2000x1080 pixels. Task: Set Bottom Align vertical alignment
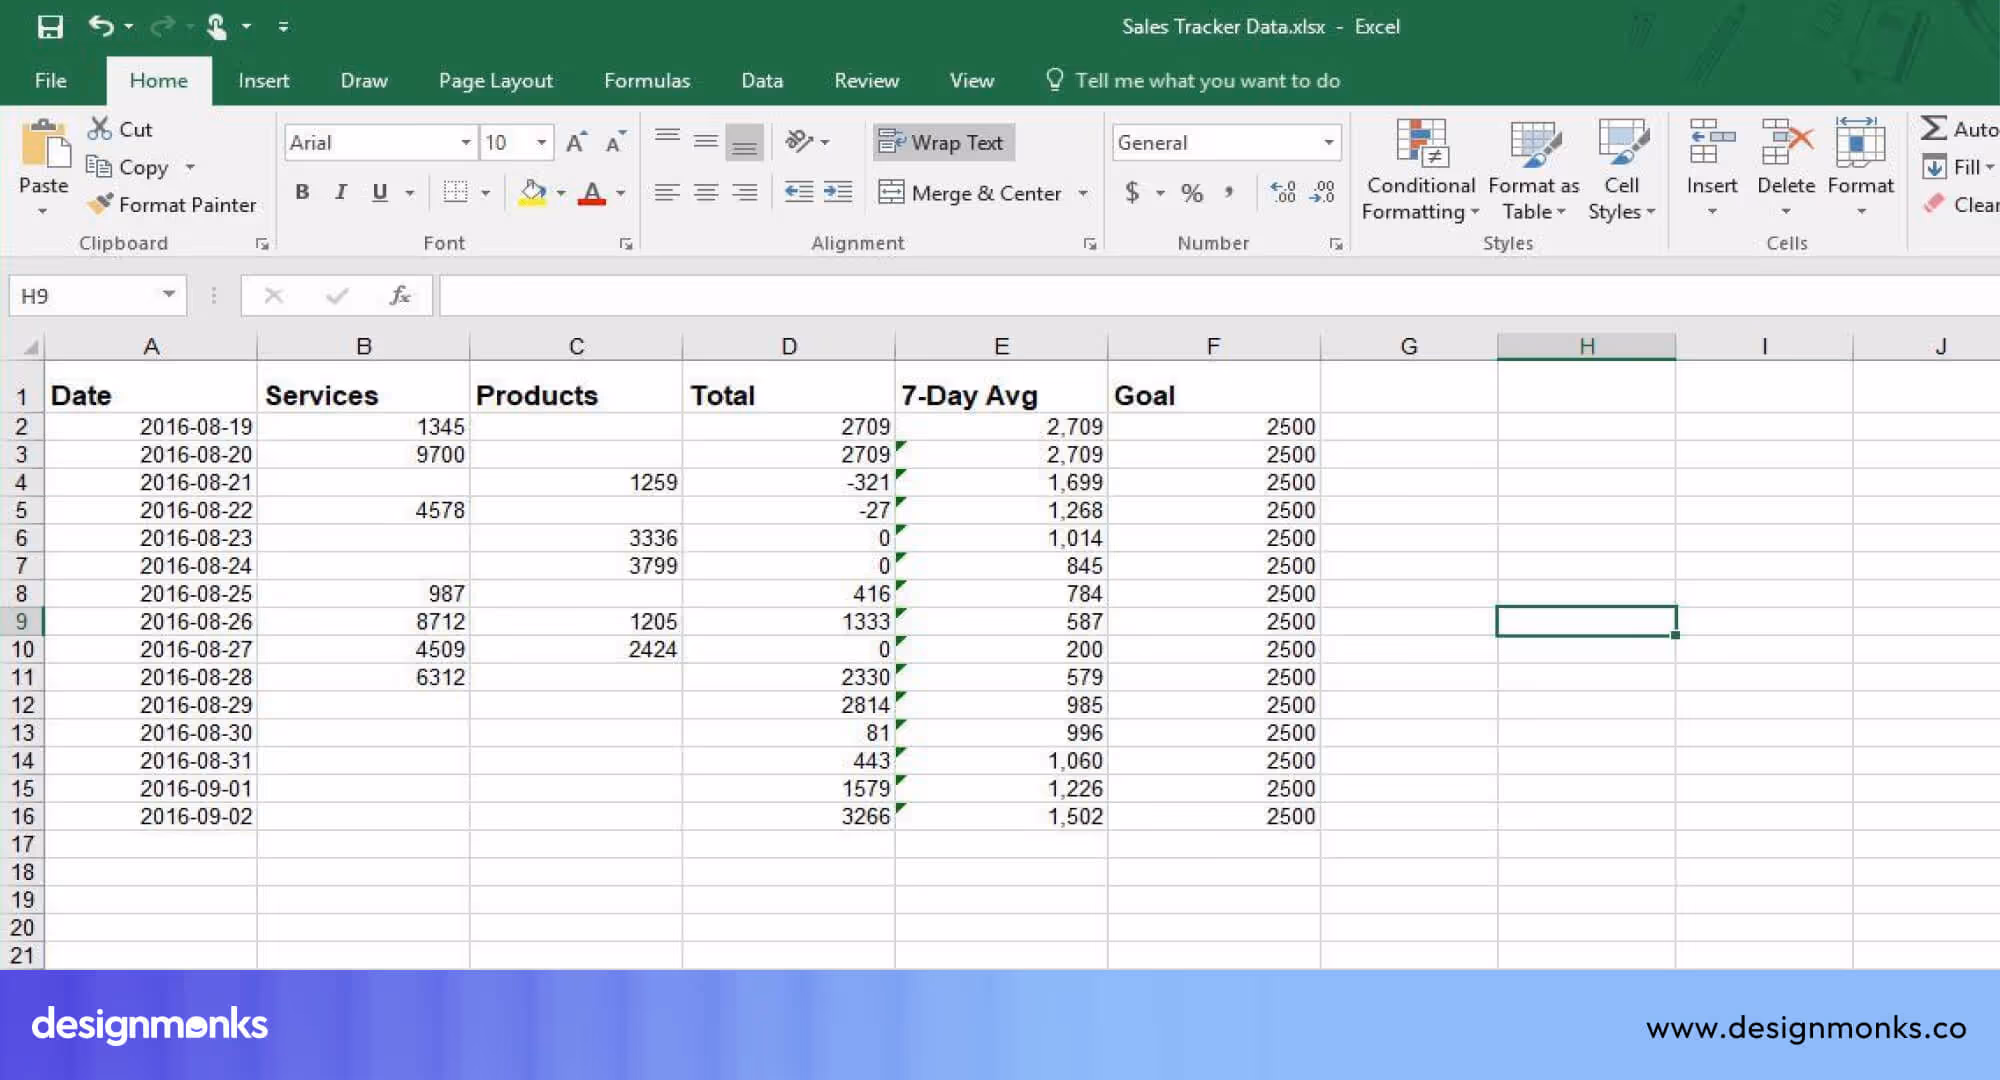[x=745, y=141]
